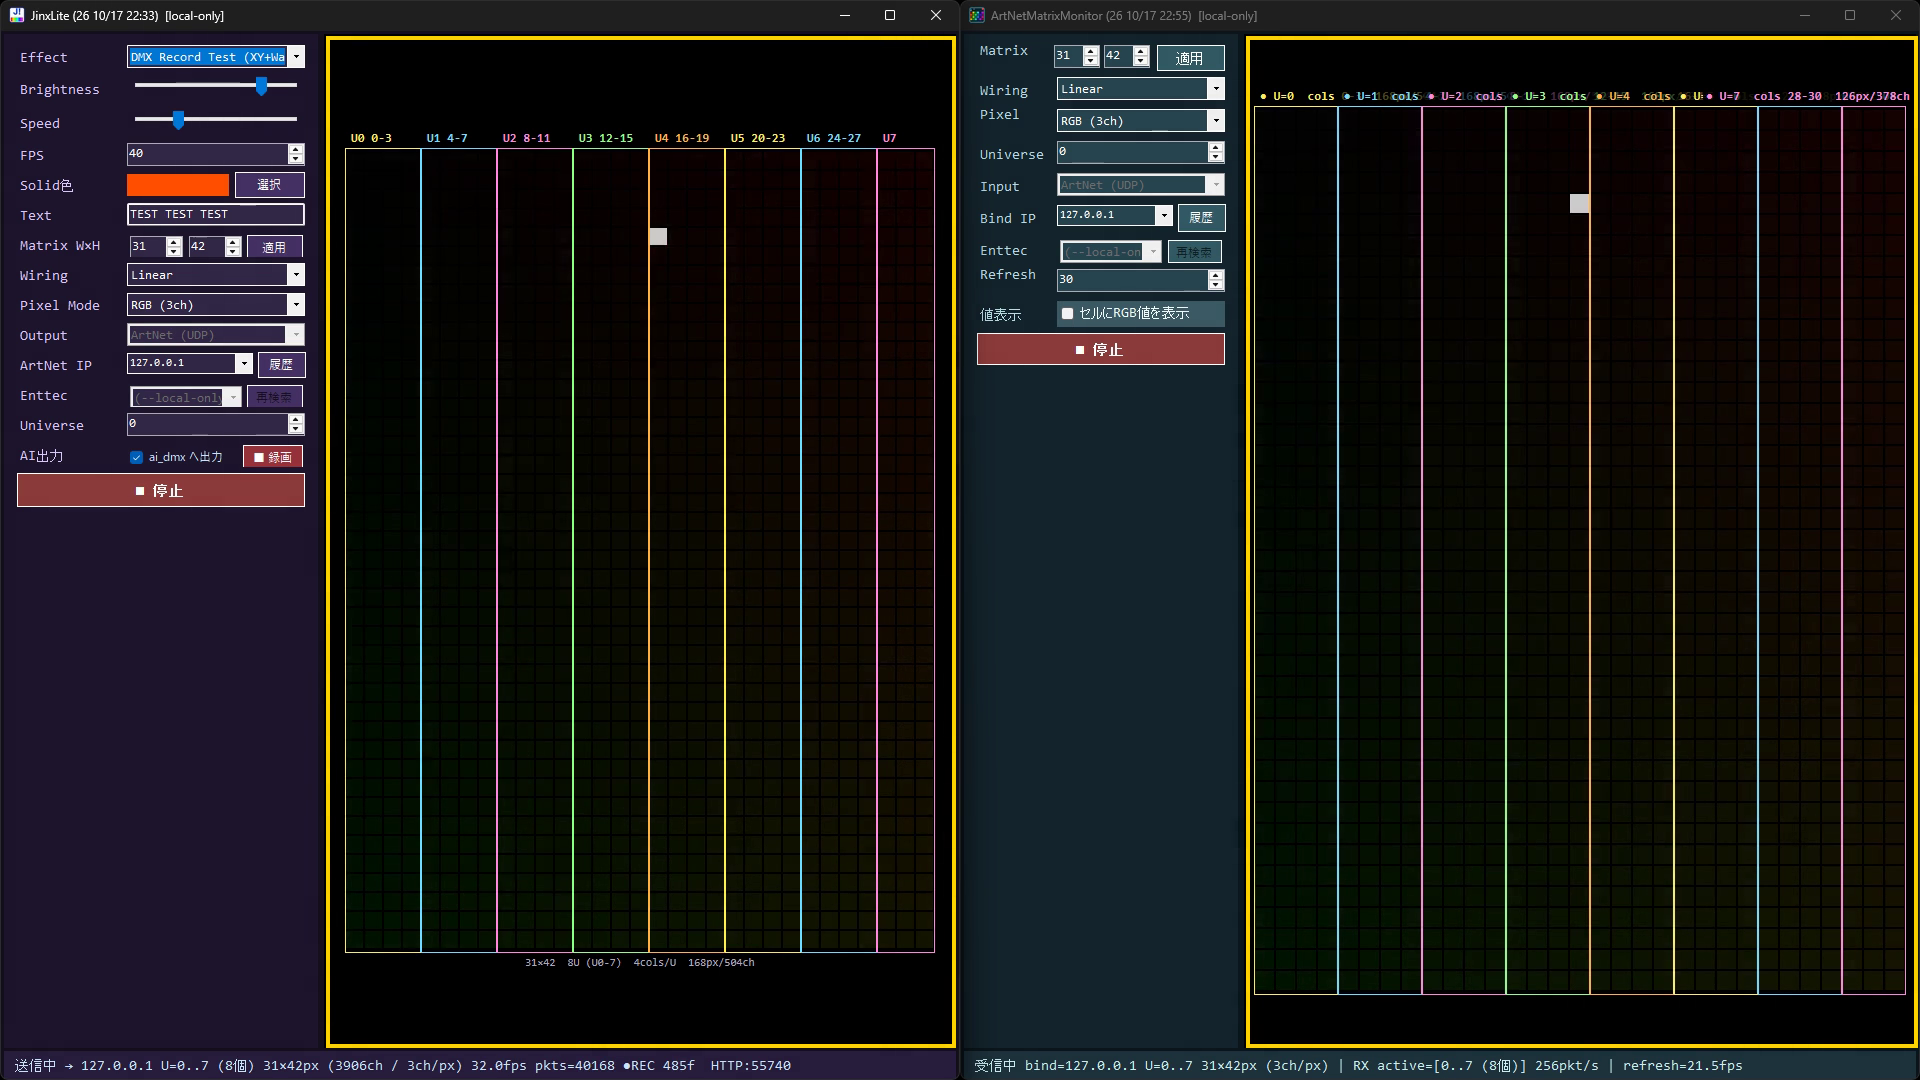Click the Monitor 停止 stop button
The image size is (1920, 1080).
[x=1100, y=349]
